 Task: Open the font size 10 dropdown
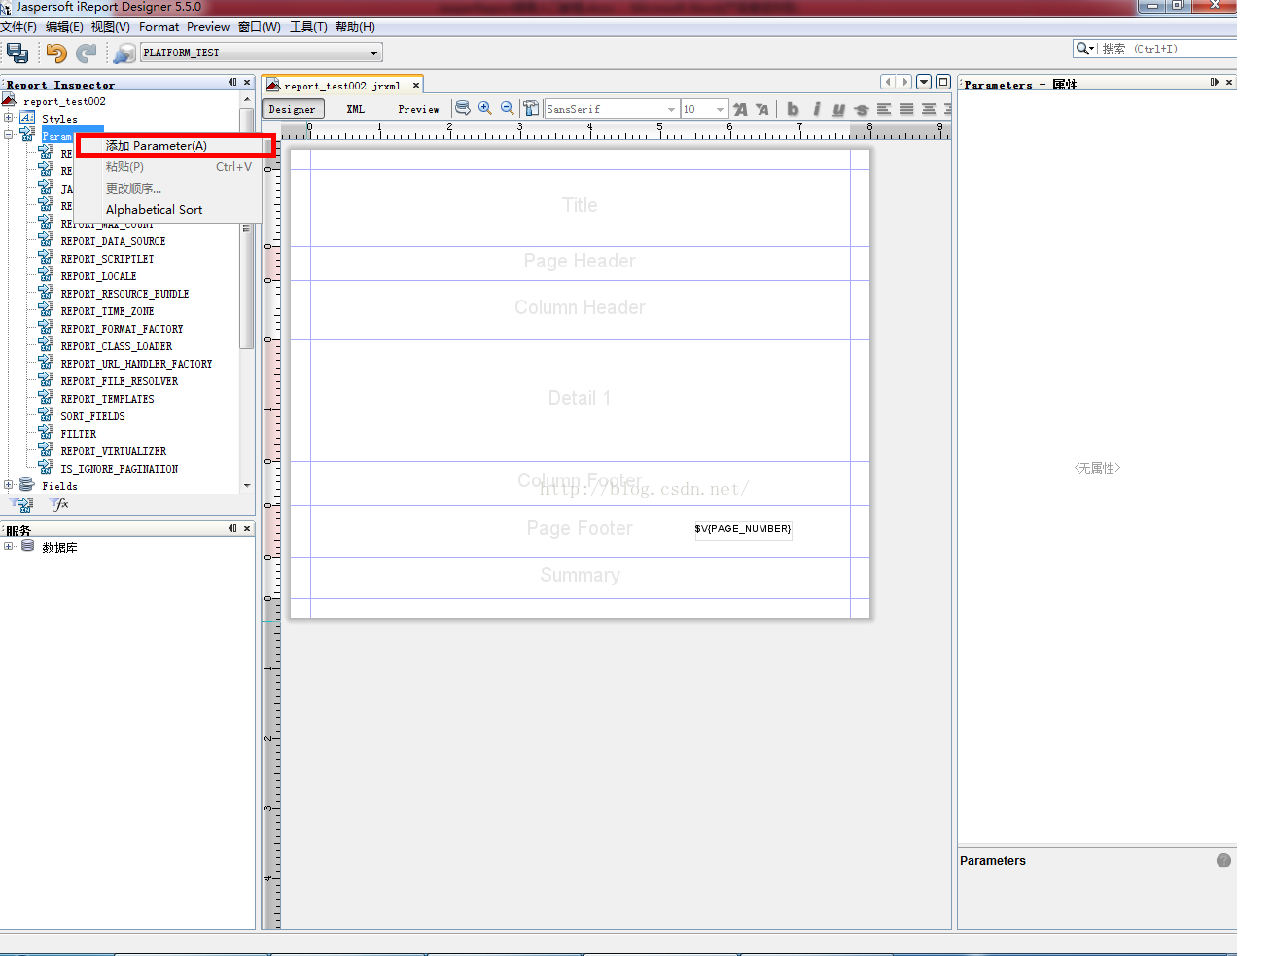(720, 109)
